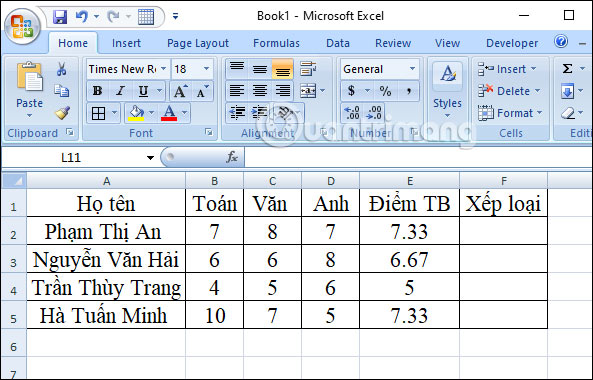Switch to the Data tab
The width and height of the screenshot is (593, 380).
tap(338, 43)
